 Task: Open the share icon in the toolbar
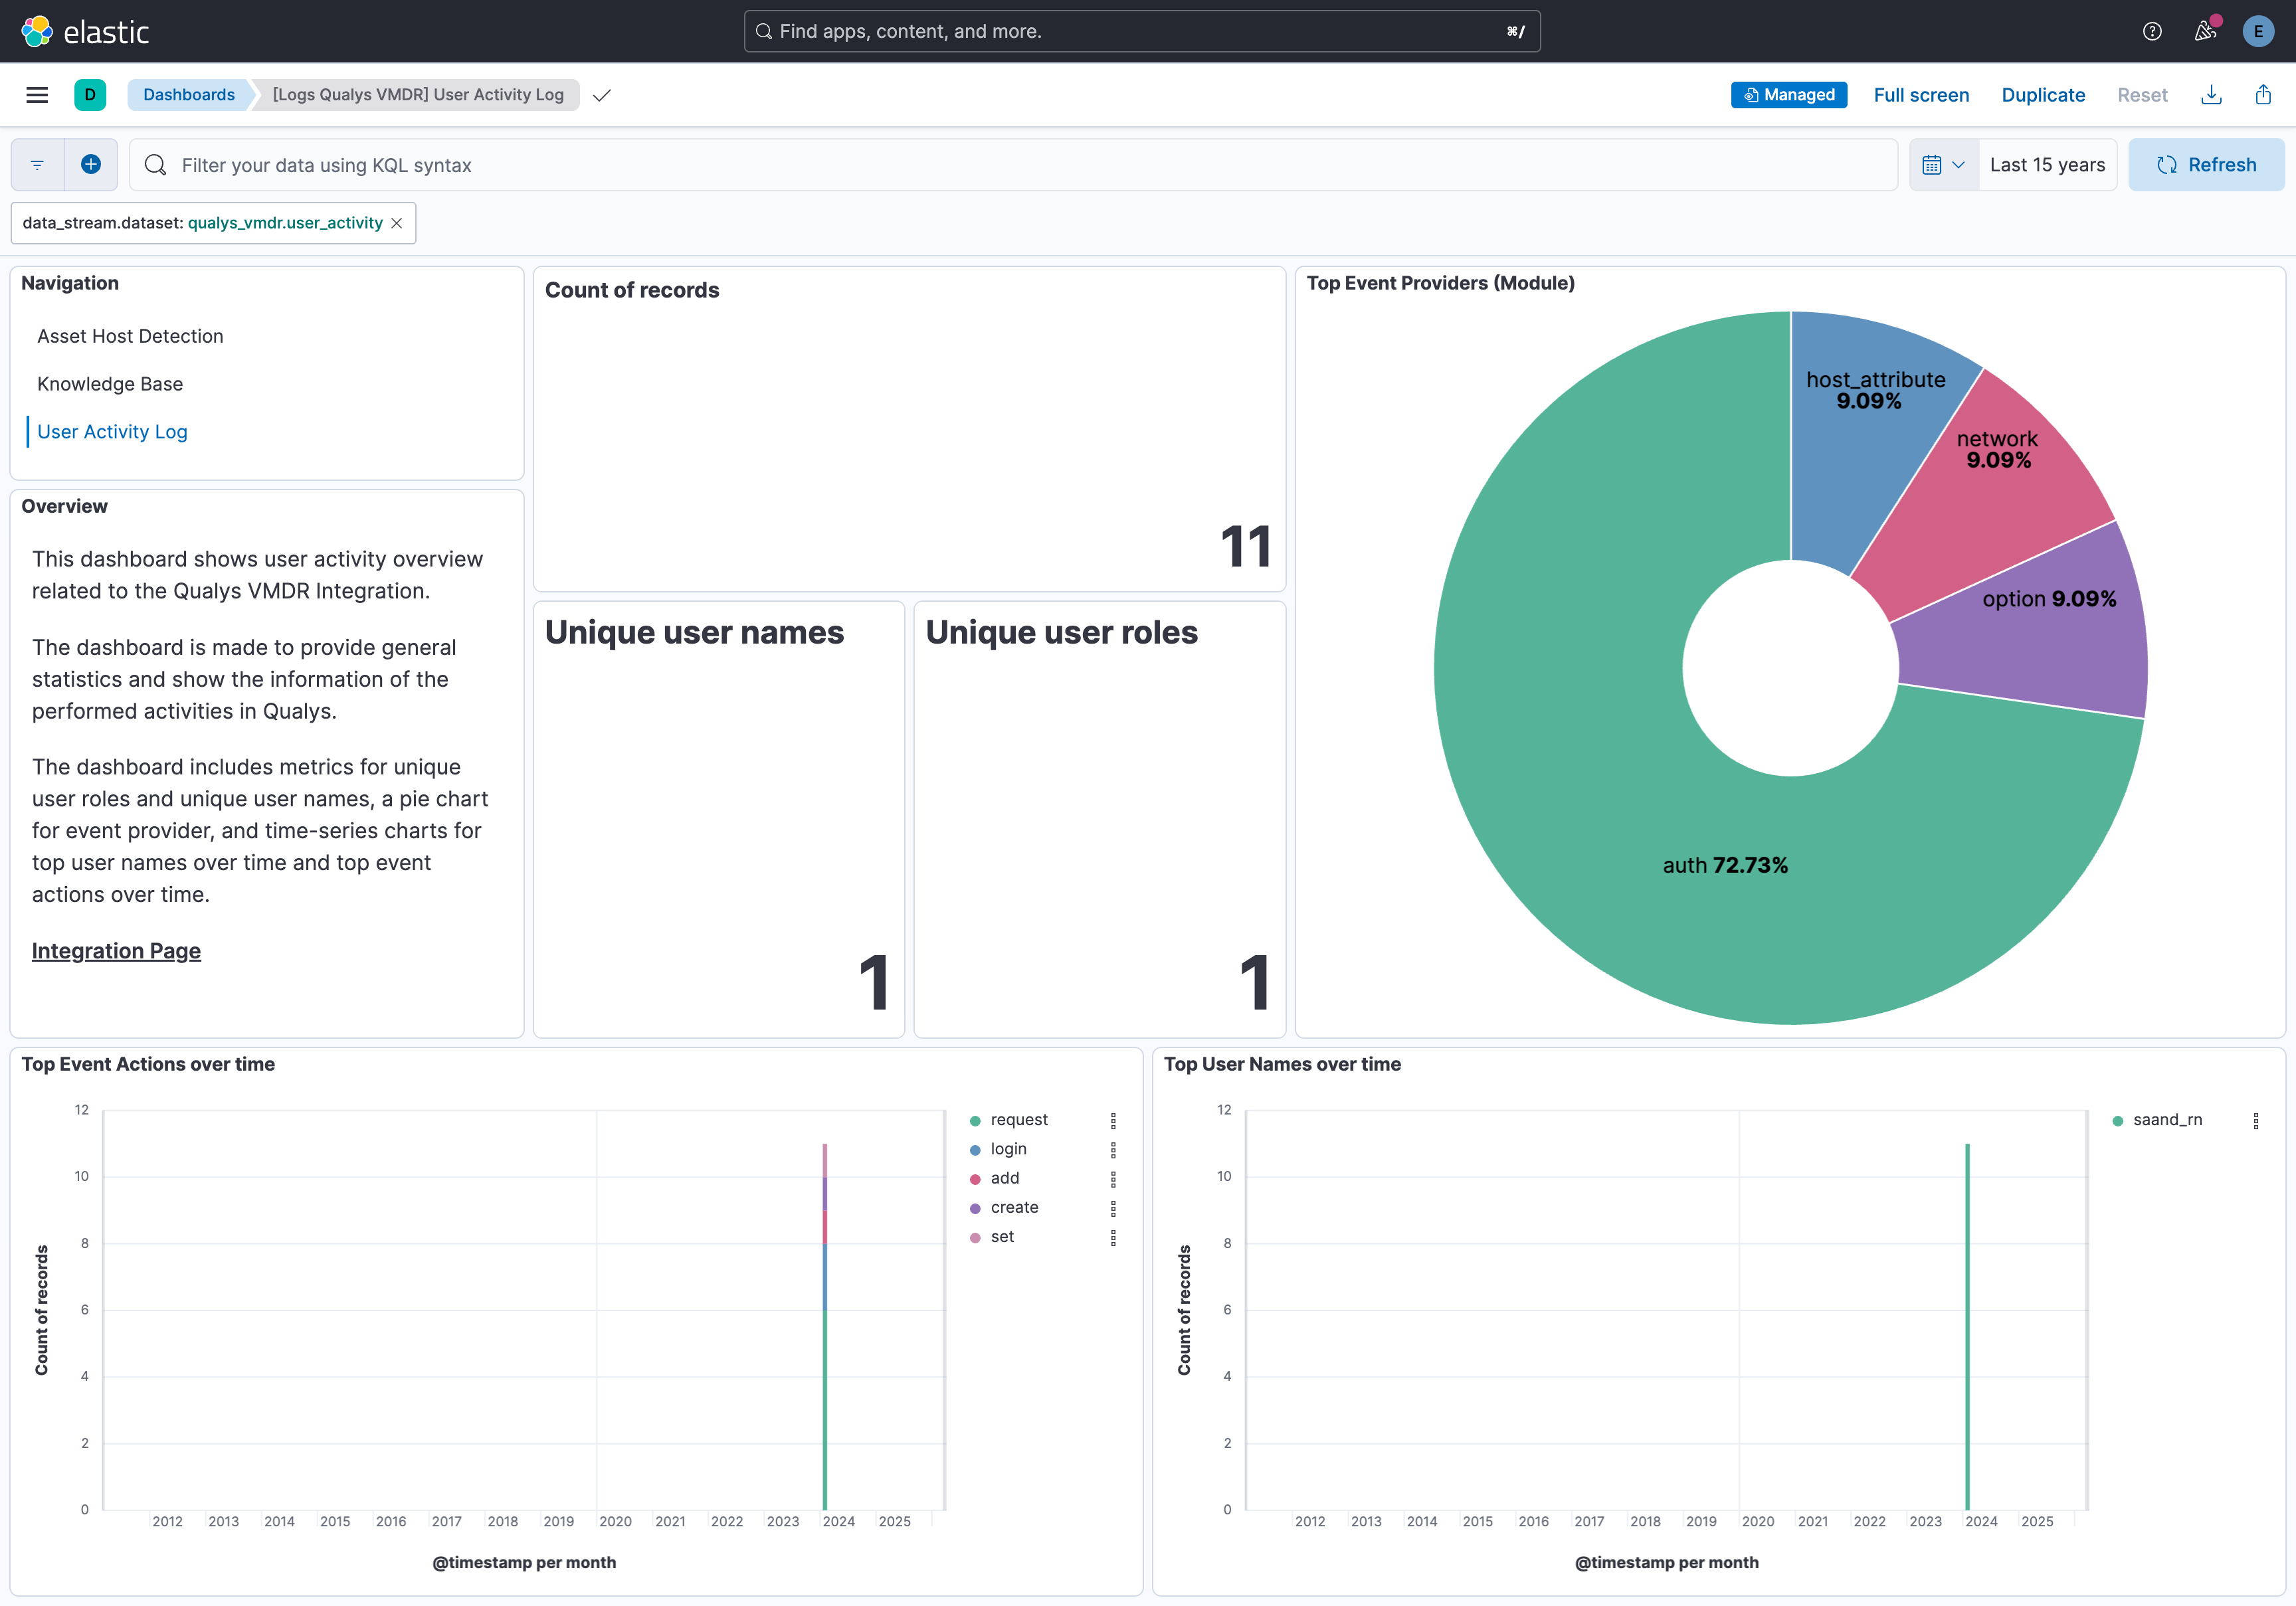(2263, 94)
